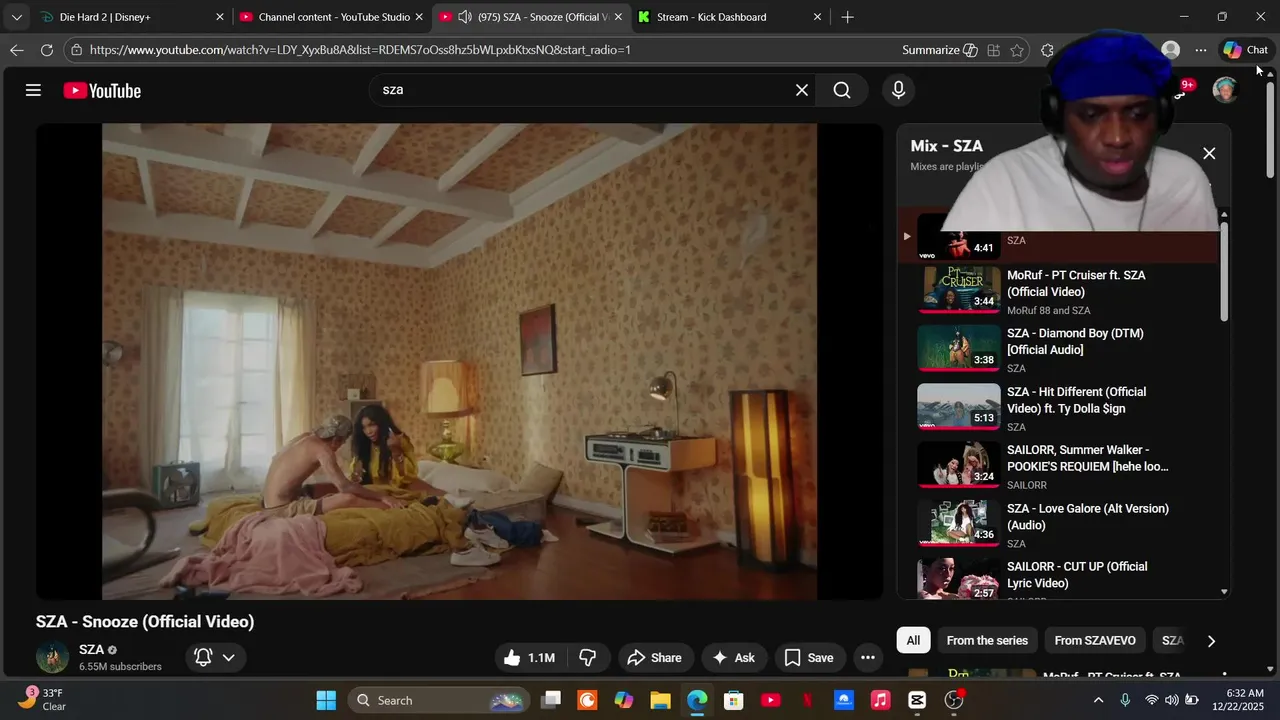View site information lock icon

click(x=76, y=50)
